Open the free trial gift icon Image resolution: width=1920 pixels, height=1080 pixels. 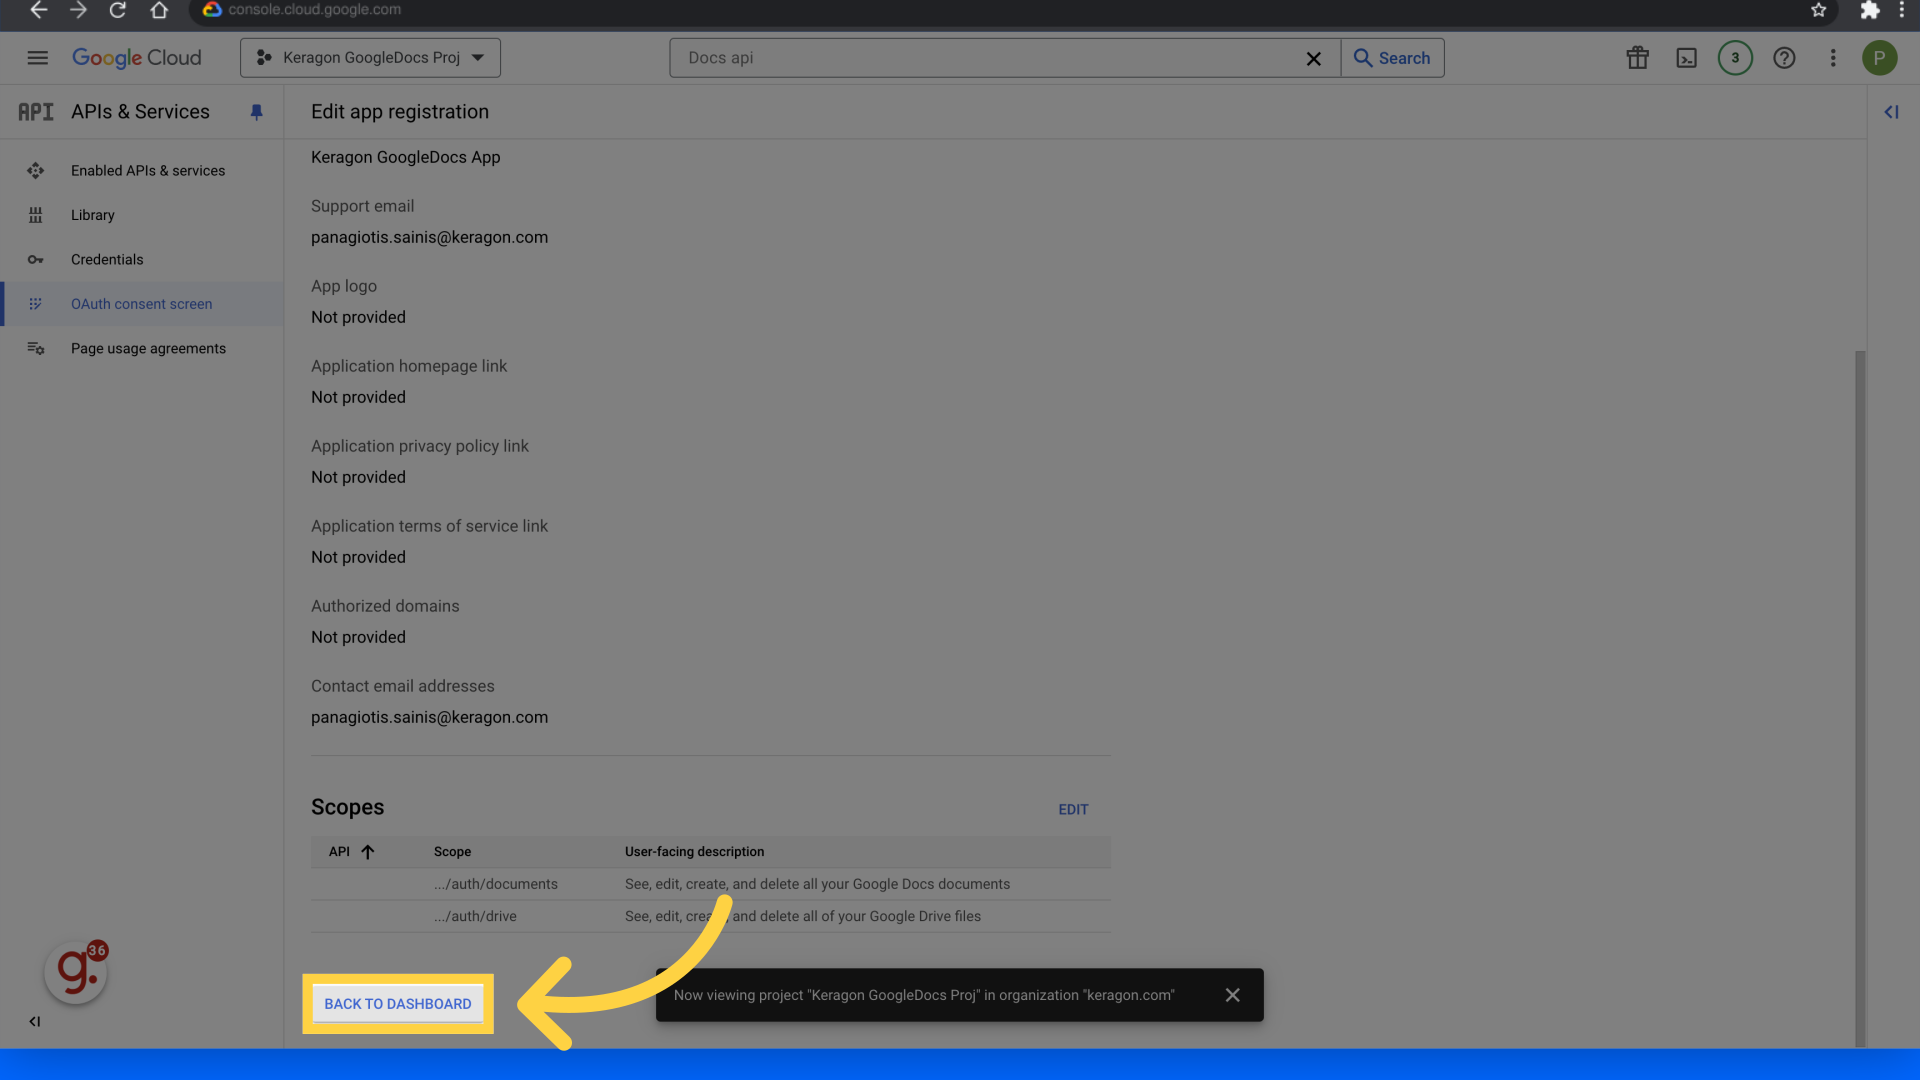pyautogui.click(x=1637, y=58)
